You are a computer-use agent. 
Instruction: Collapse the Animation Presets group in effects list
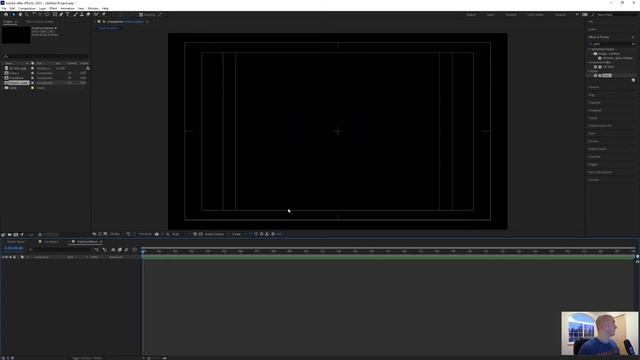point(589,49)
